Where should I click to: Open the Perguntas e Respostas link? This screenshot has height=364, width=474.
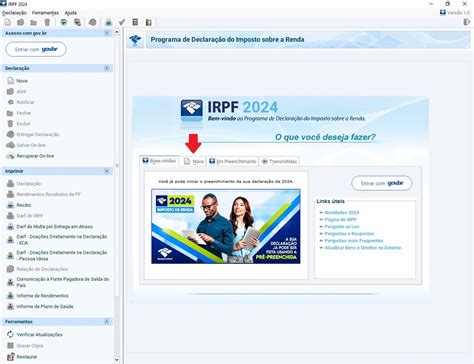(x=349, y=233)
